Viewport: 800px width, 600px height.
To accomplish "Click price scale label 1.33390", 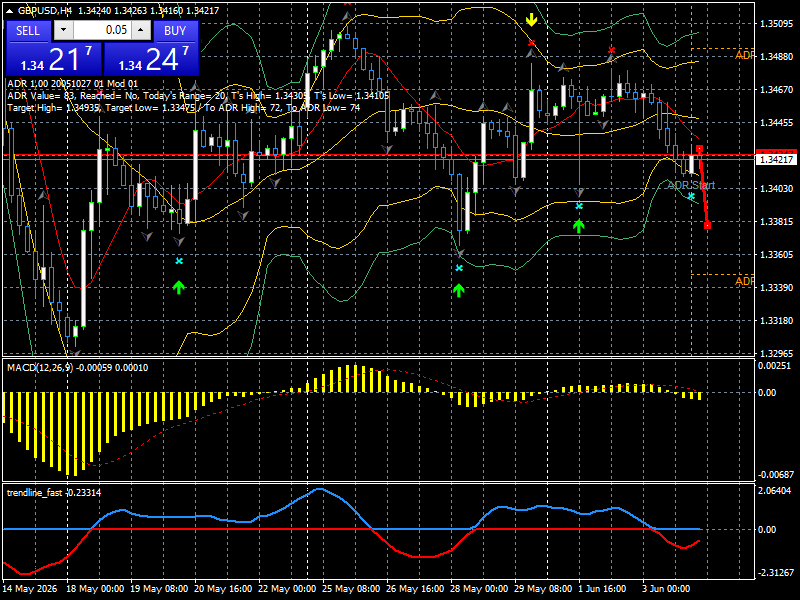I will click(x=776, y=288).
